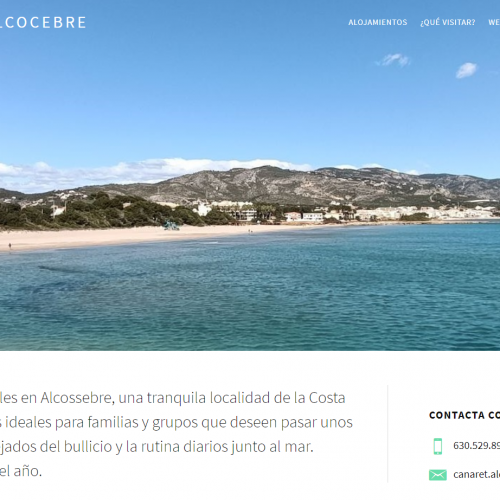The image size is (500, 500).
Task: Open the canaret email address link
Action: tap(476, 474)
